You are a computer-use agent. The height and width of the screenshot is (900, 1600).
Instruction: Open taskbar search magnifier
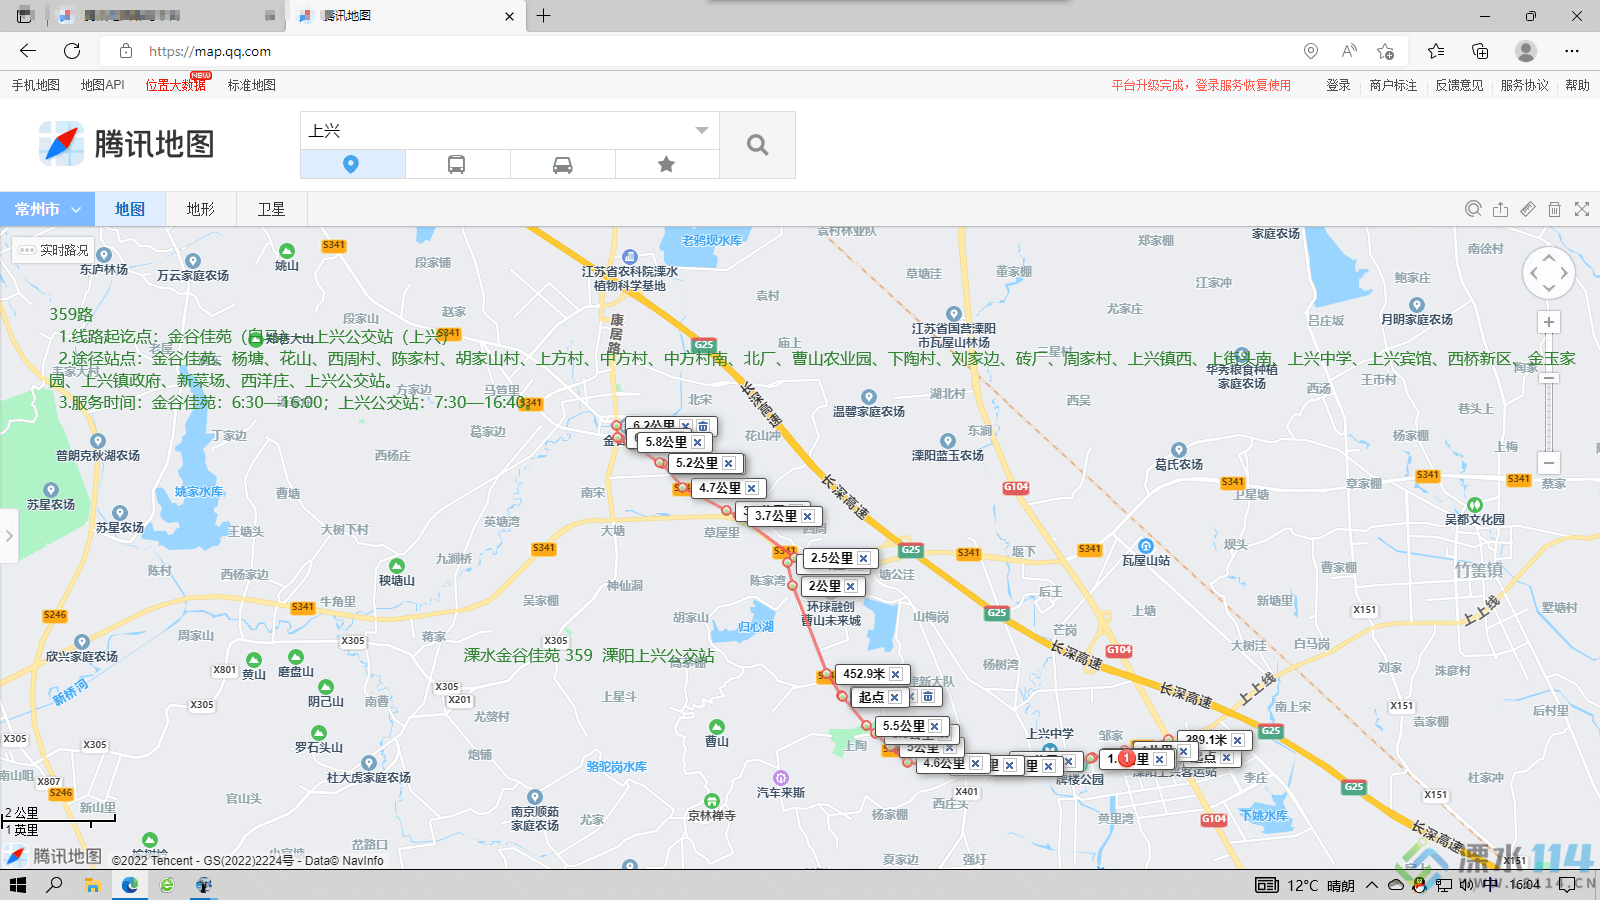coord(54,885)
